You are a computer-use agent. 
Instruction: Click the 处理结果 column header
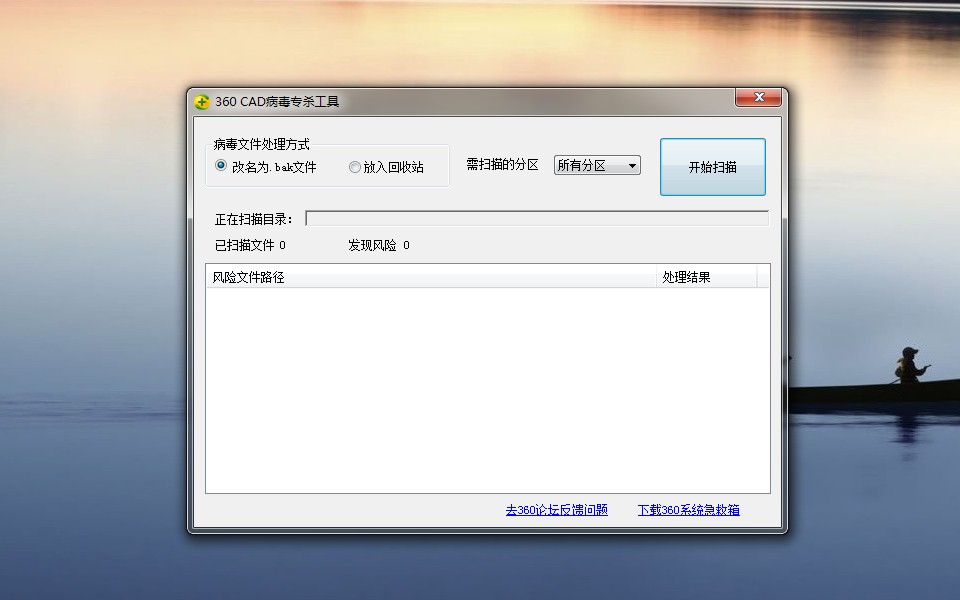pos(705,277)
